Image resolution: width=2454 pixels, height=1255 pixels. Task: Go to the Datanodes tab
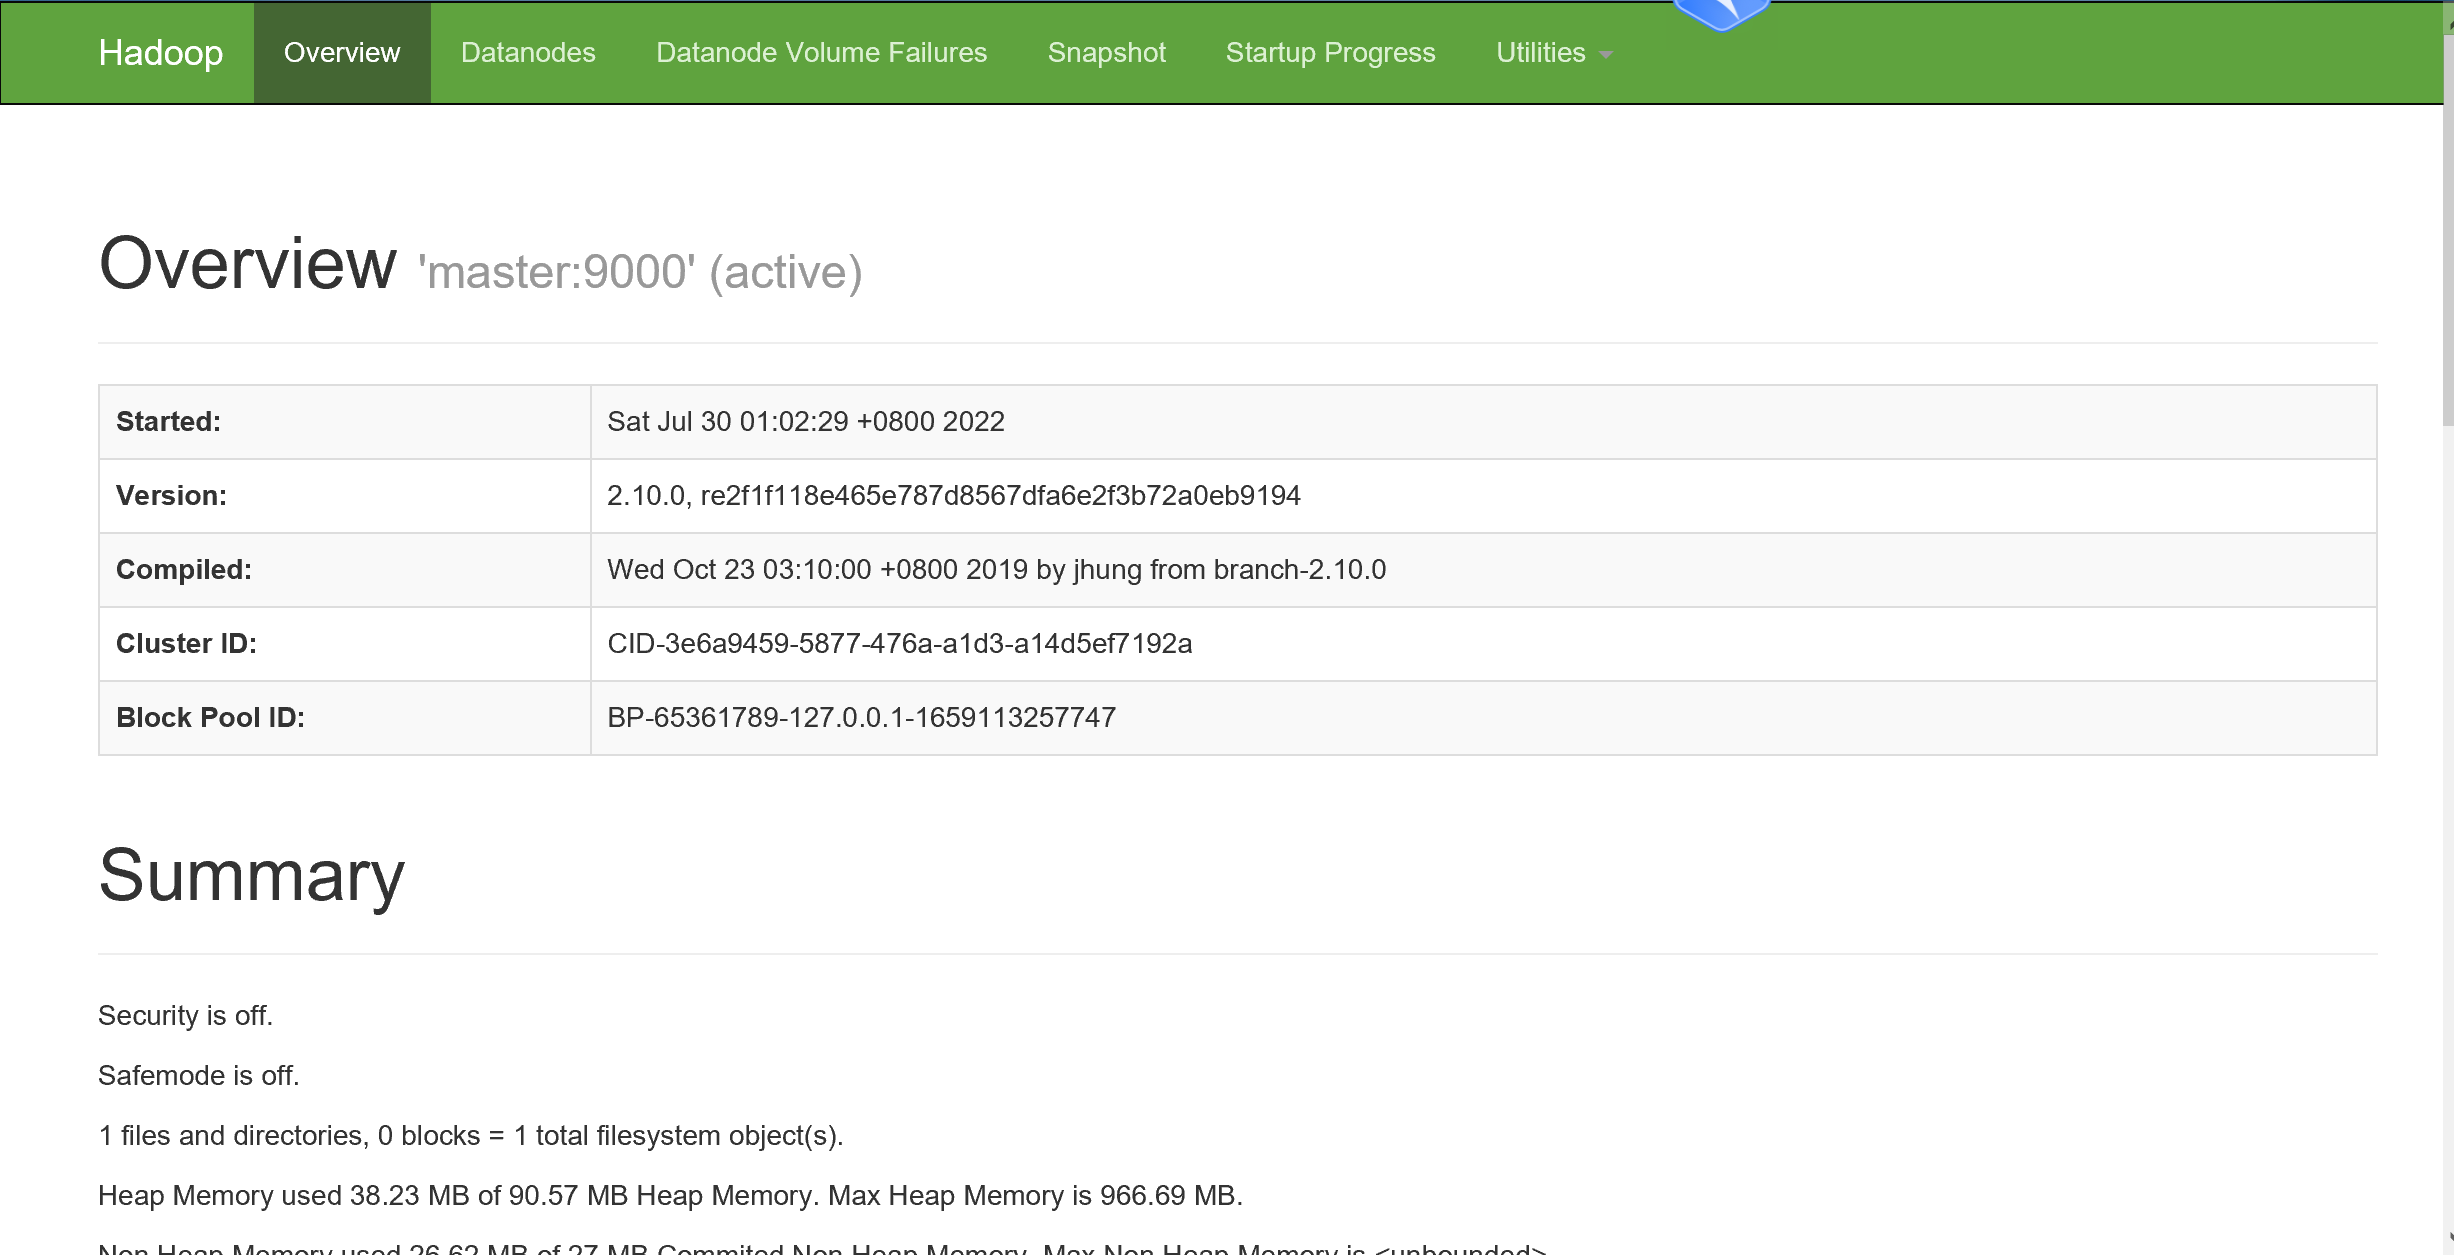coord(528,53)
